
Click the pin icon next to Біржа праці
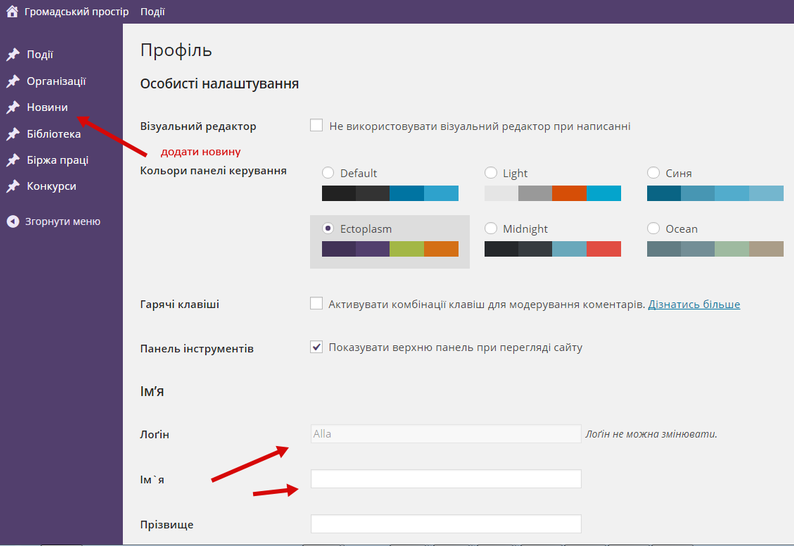[x=13, y=160]
